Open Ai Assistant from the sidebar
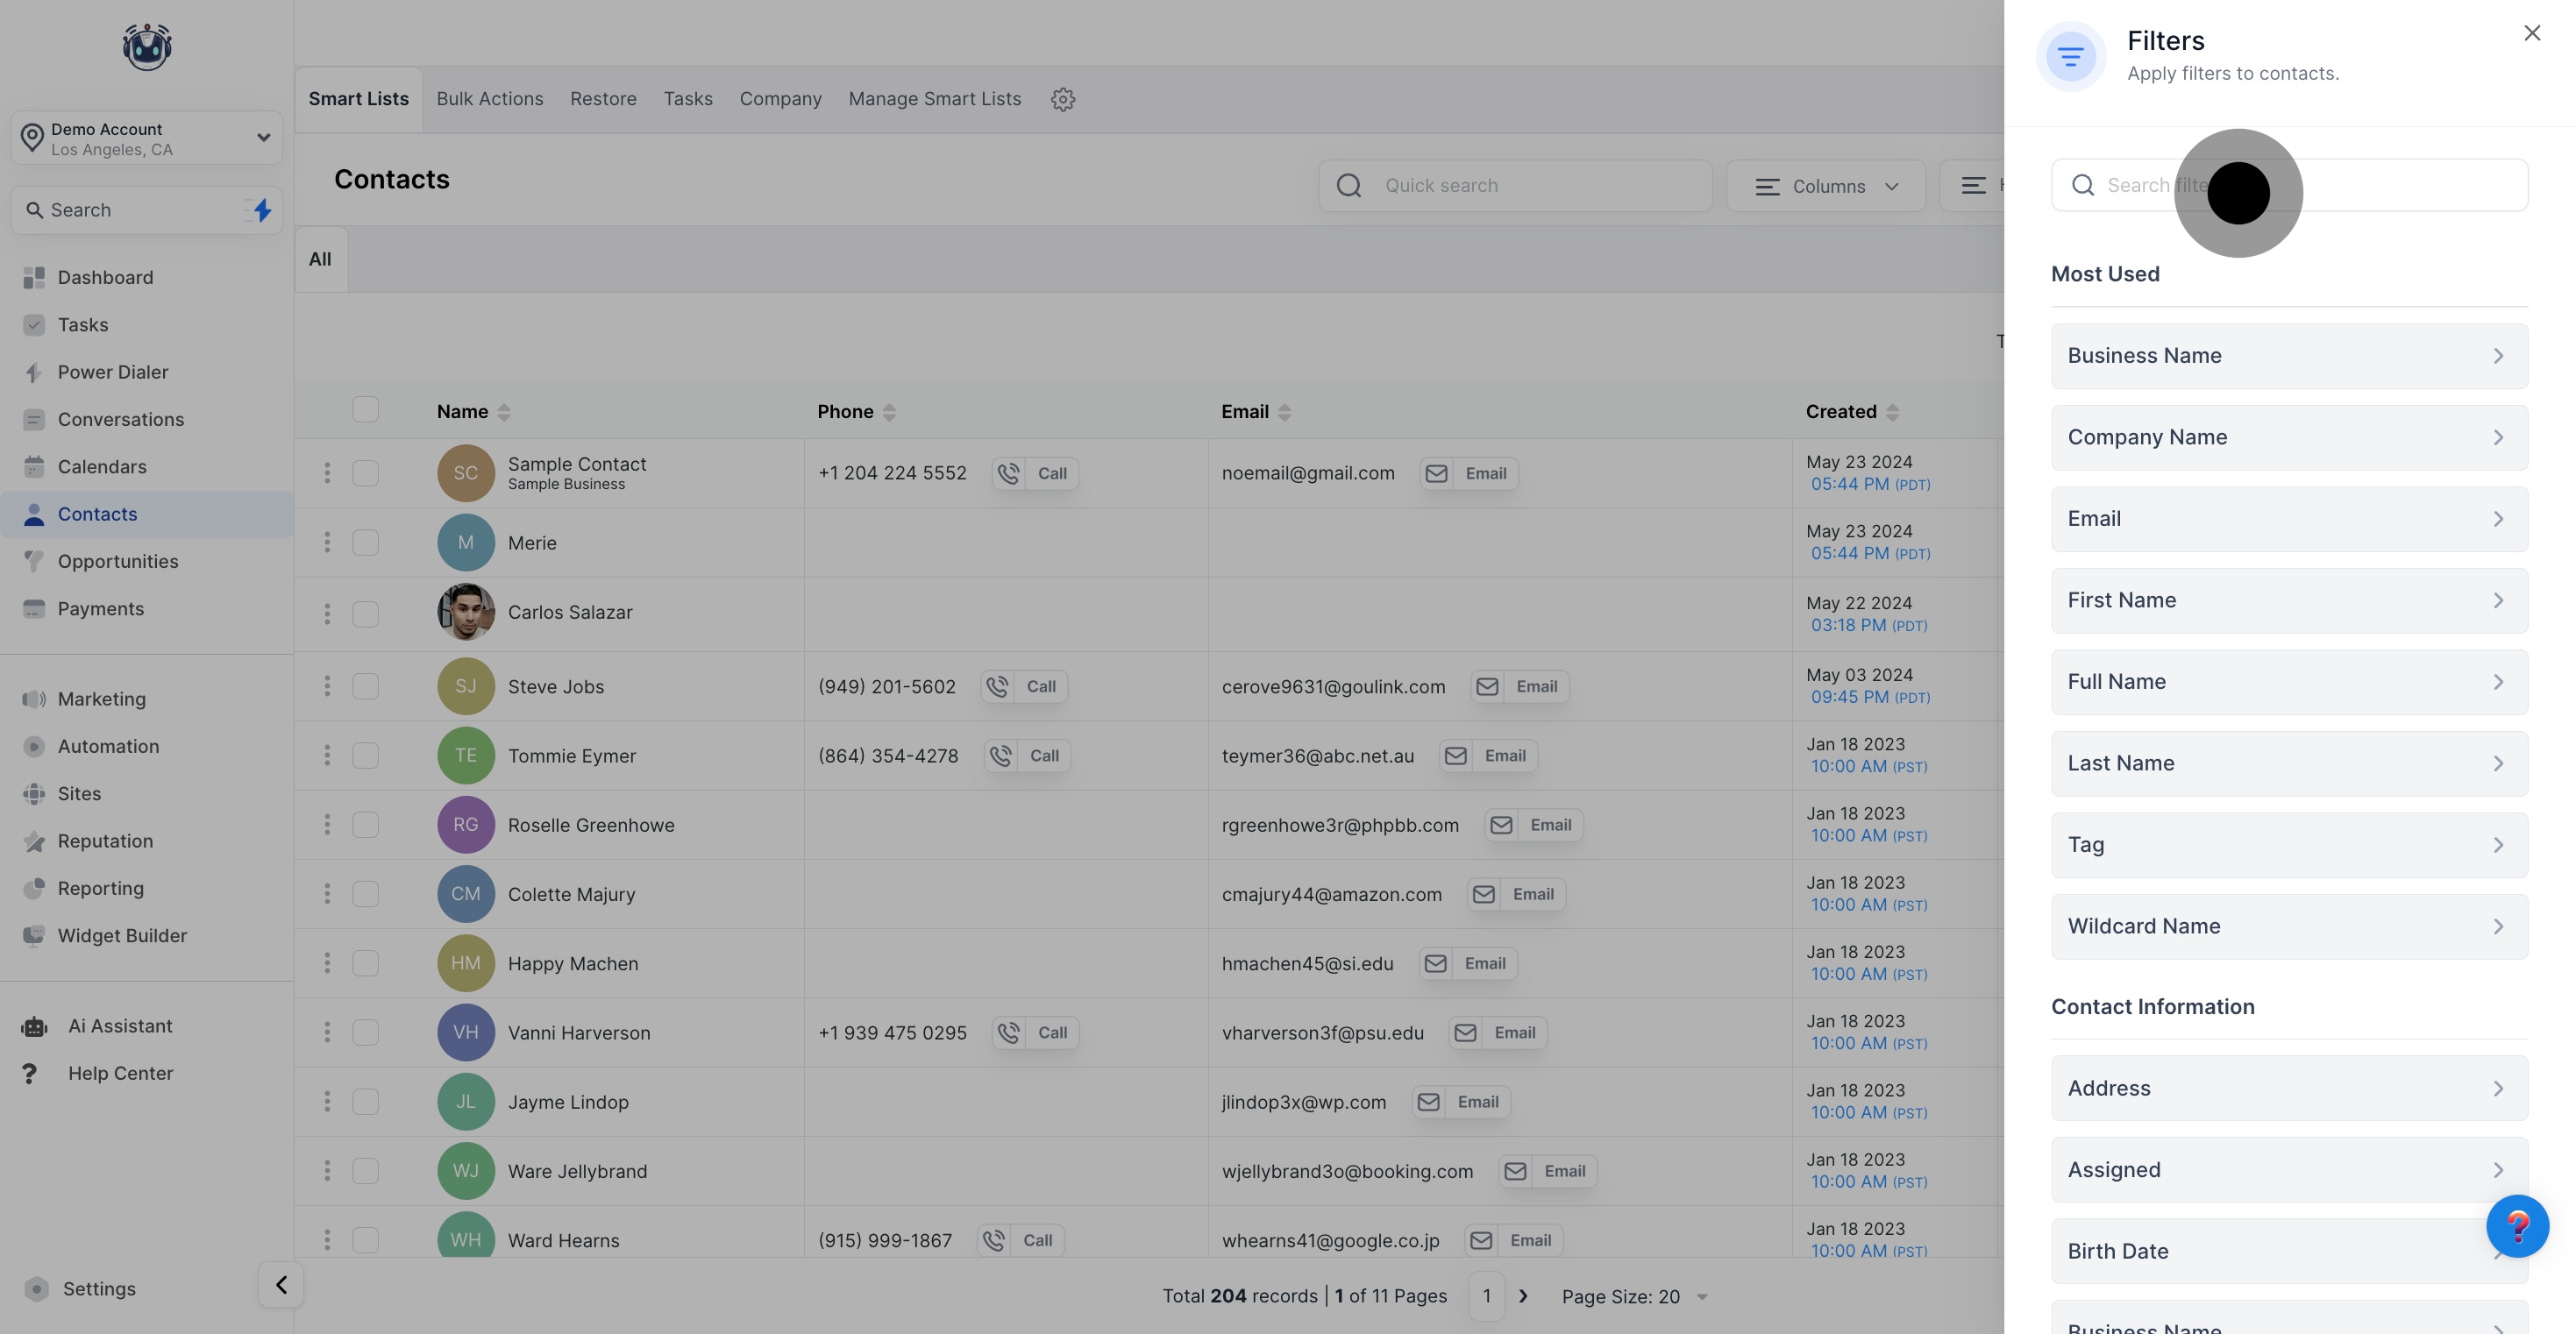Image resolution: width=2576 pixels, height=1334 pixels. (120, 1026)
